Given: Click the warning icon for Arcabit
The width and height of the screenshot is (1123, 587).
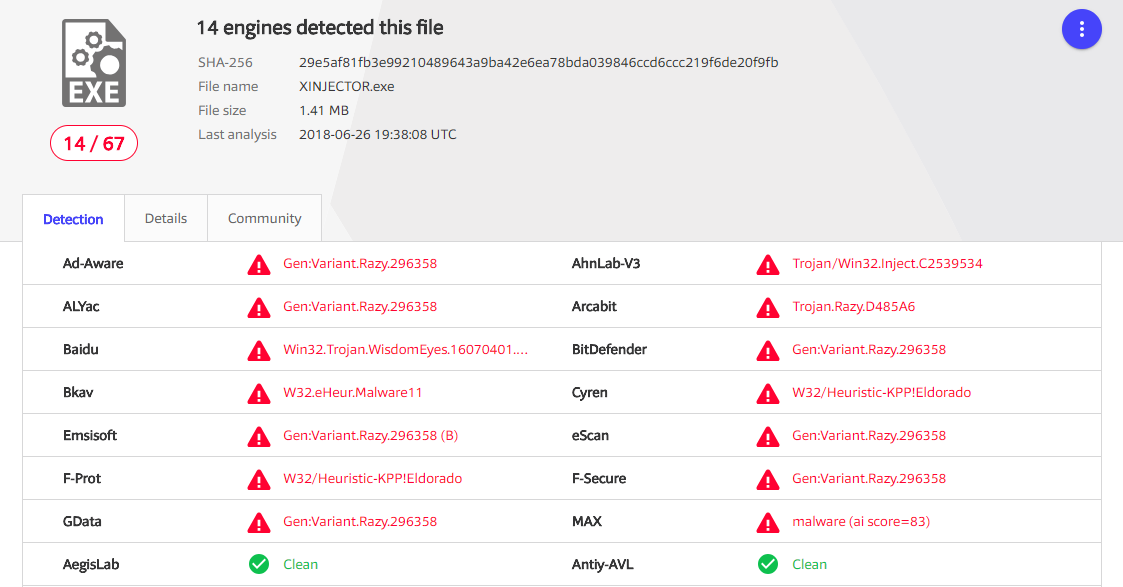Looking at the screenshot, I should [x=768, y=308].
